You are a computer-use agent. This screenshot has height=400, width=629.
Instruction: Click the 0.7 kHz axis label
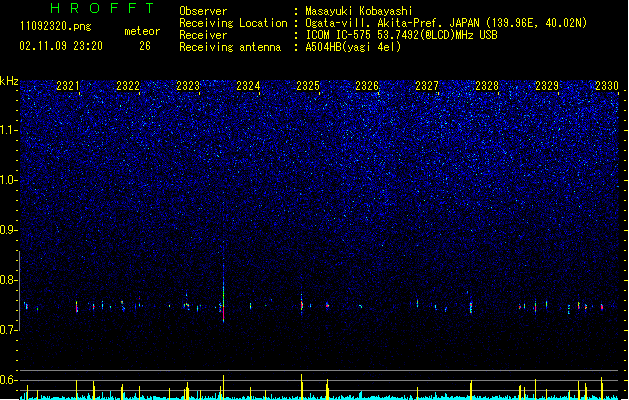point(9,330)
